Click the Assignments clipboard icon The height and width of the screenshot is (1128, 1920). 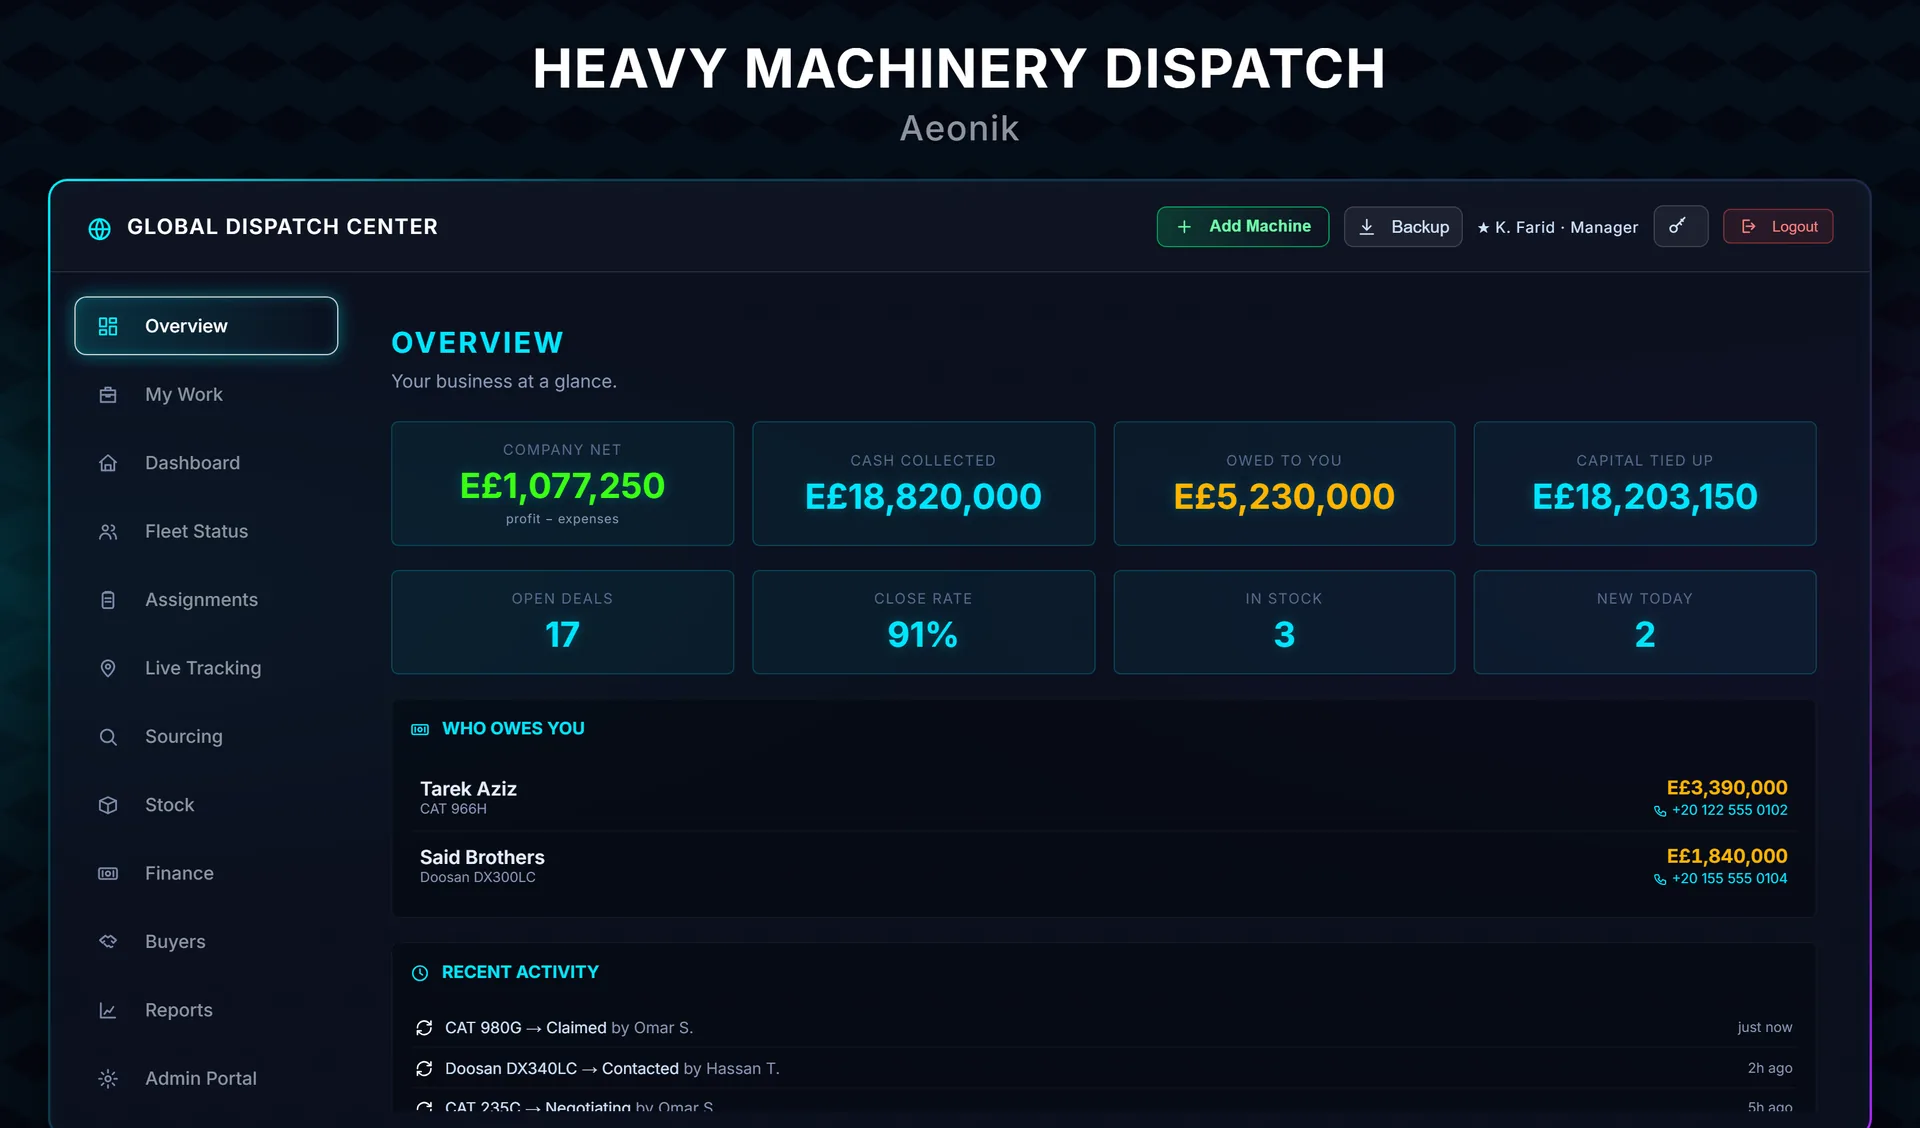tap(108, 600)
